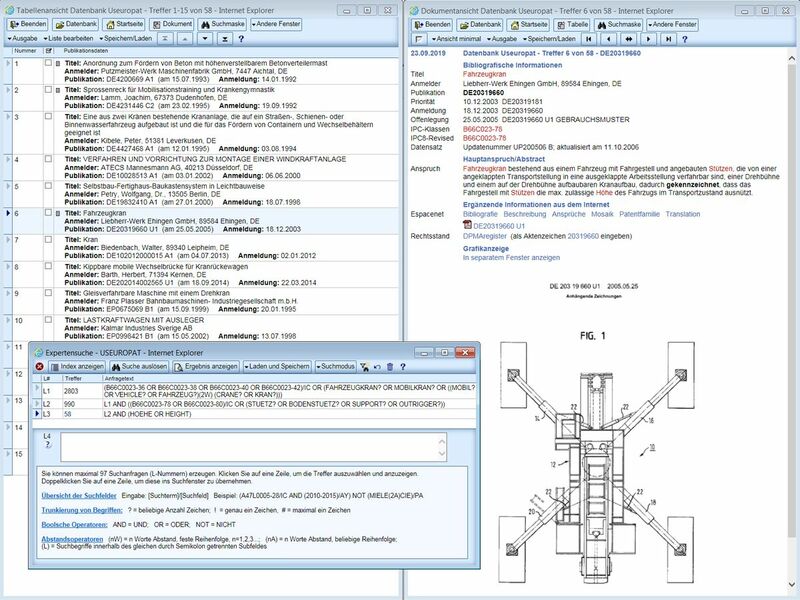Open Liste bearbeiten dropdown
This screenshot has height=600, width=800.
click(68, 39)
